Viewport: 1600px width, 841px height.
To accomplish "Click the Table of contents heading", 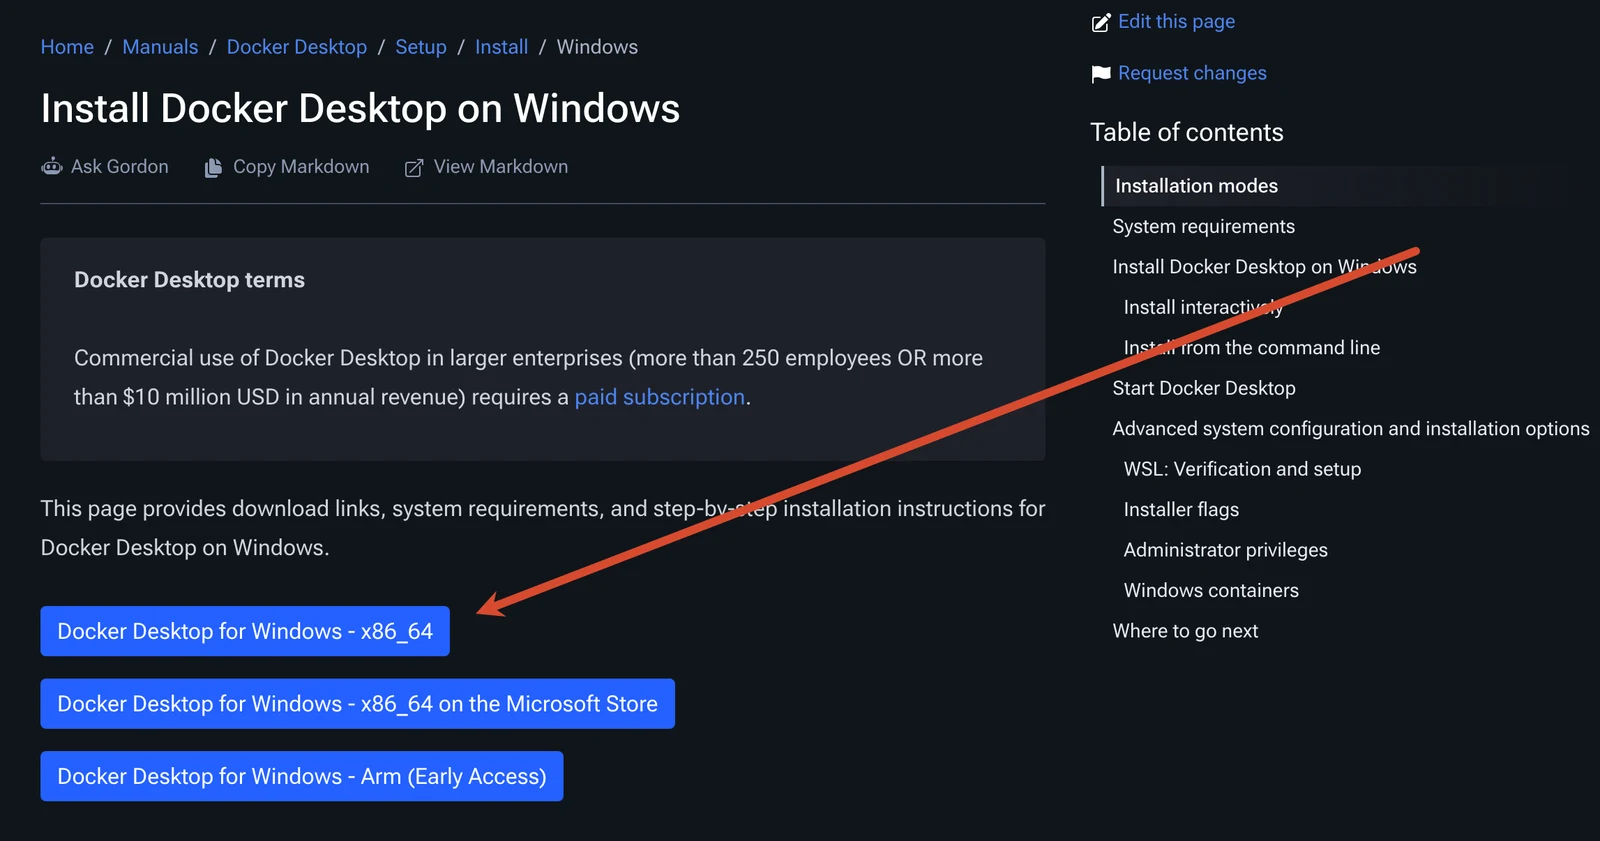I will pyautogui.click(x=1187, y=132).
